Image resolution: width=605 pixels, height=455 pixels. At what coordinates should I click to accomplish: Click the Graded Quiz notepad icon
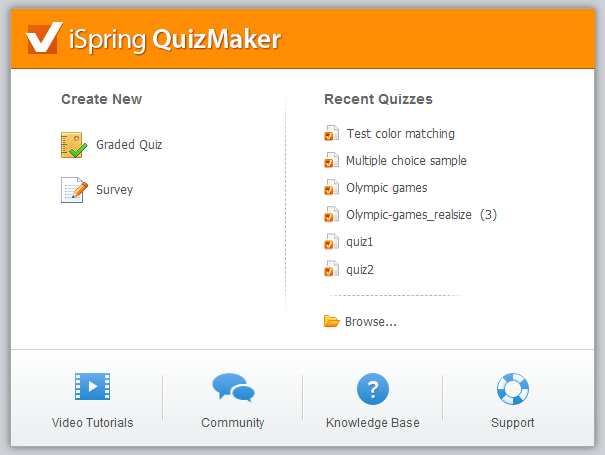pyautogui.click(x=74, y=145)
